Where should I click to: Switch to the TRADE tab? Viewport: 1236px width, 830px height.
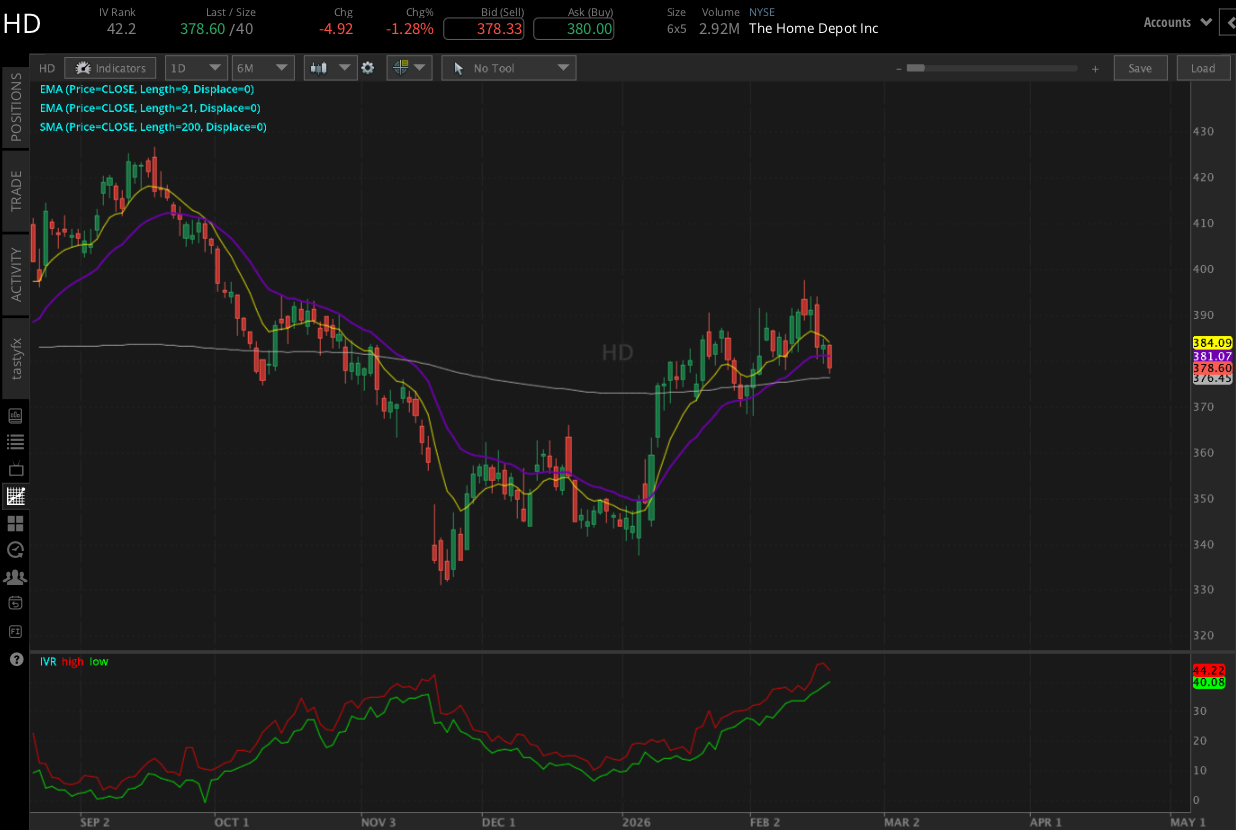pyautogui.click(x=15, y=188)
